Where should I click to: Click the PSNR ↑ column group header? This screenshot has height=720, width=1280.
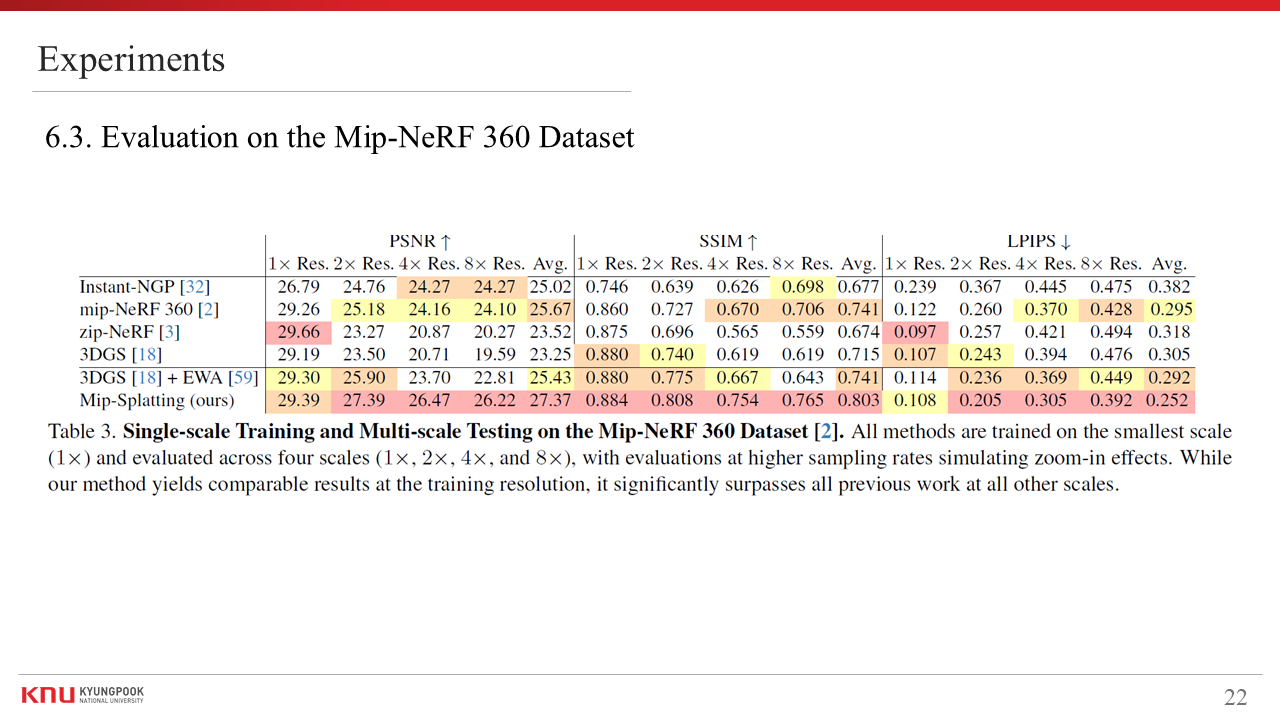click(x=420, y=241)
